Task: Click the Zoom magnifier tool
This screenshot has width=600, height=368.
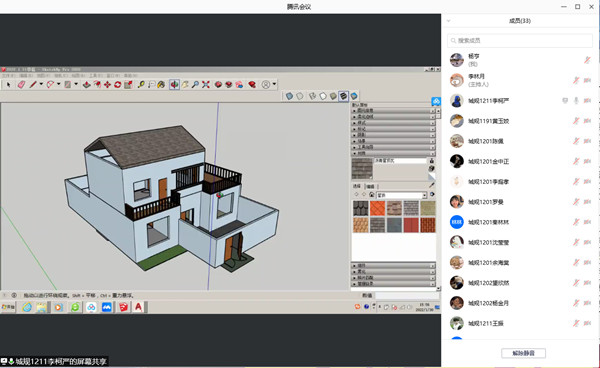Action: pyautogui.click(x=195, y=85)
